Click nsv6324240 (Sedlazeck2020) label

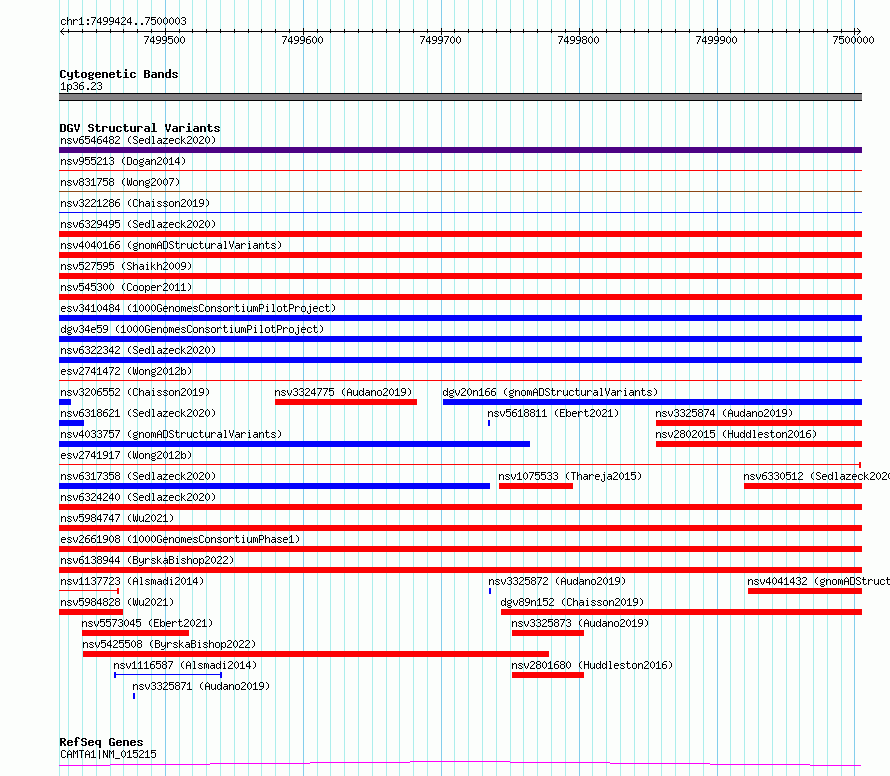click(138, 497)
